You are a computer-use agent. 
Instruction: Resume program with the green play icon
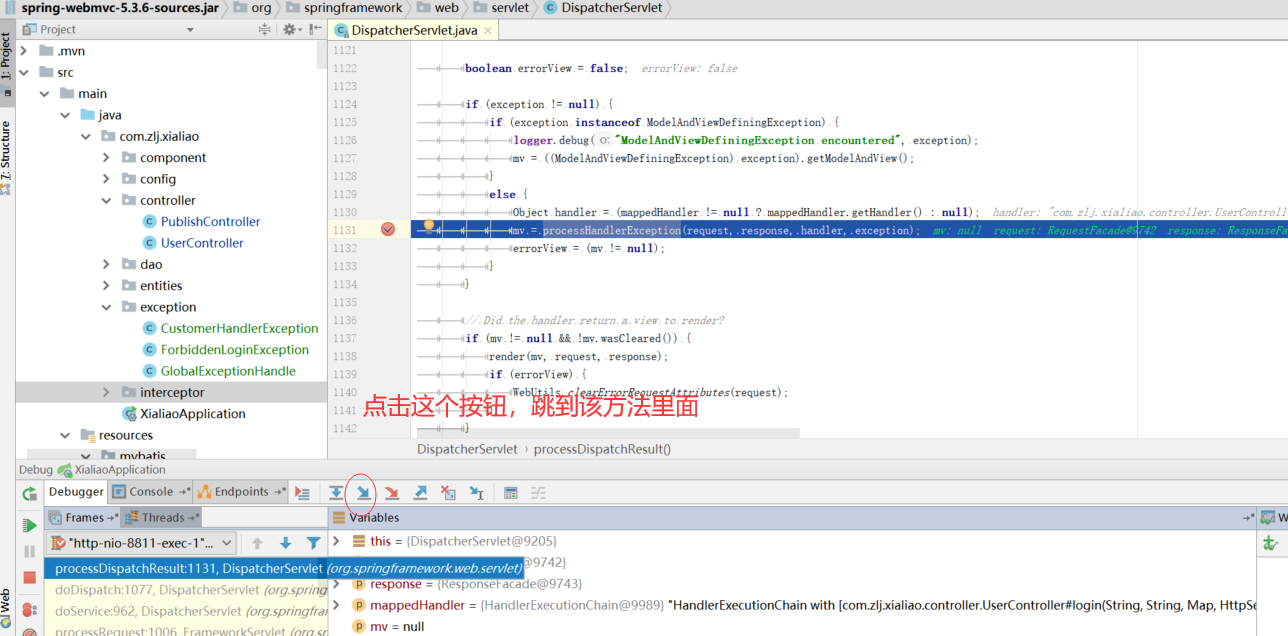[29, 525]
